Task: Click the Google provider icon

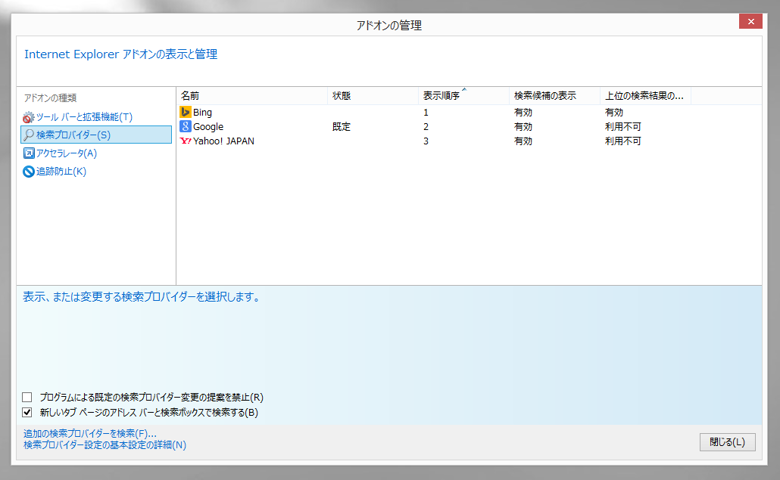Action: 185,126
